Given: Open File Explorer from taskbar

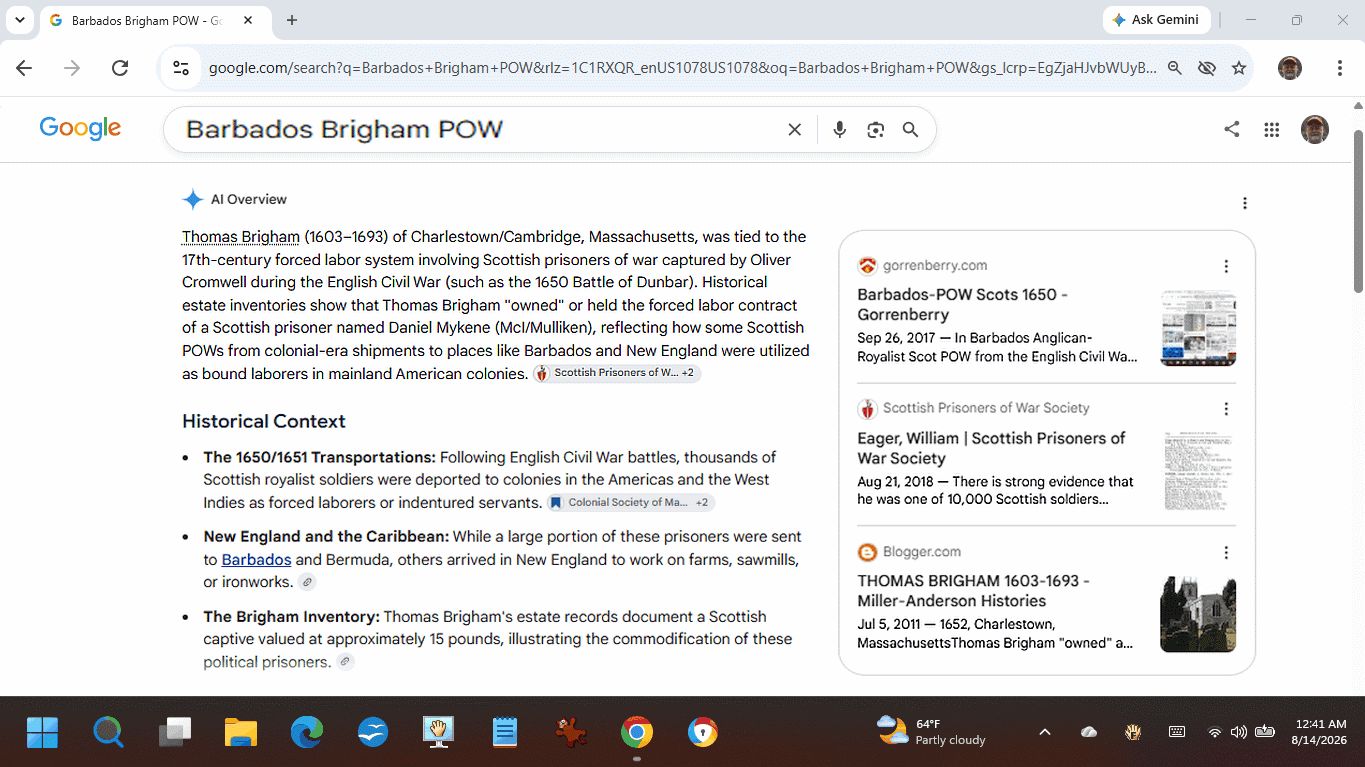Looking at the screenshot, I should 241,733.
